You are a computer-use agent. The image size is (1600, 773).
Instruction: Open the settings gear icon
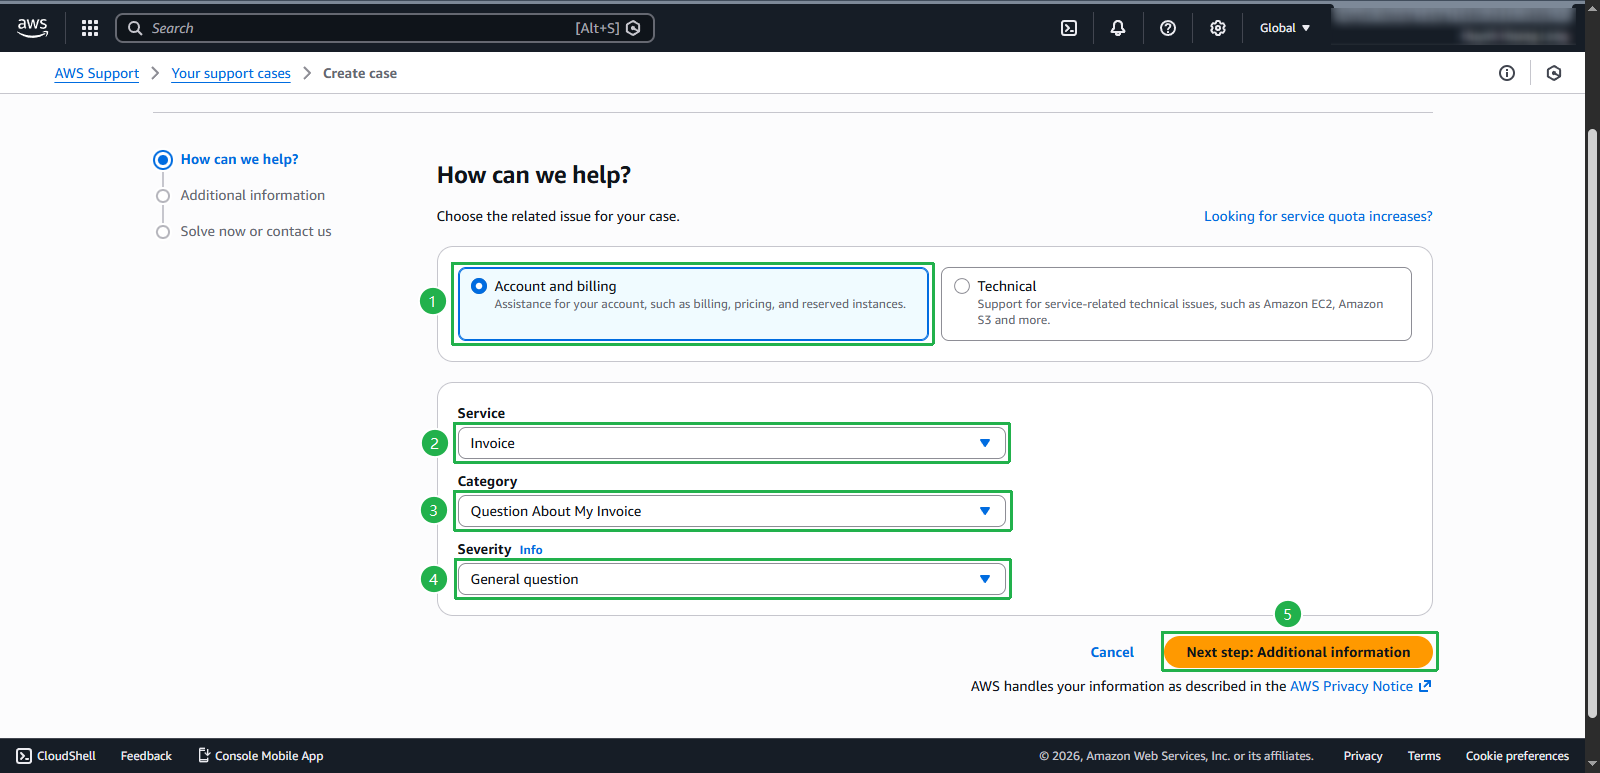tap(1218, 28)
